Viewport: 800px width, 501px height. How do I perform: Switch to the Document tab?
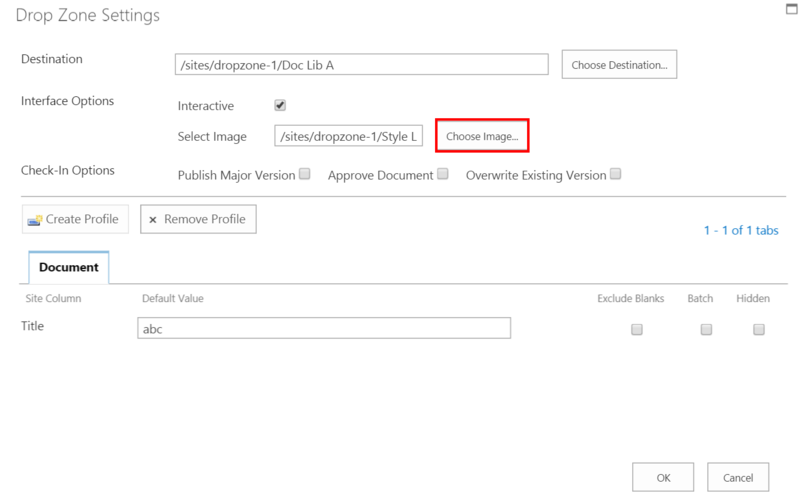69,268
